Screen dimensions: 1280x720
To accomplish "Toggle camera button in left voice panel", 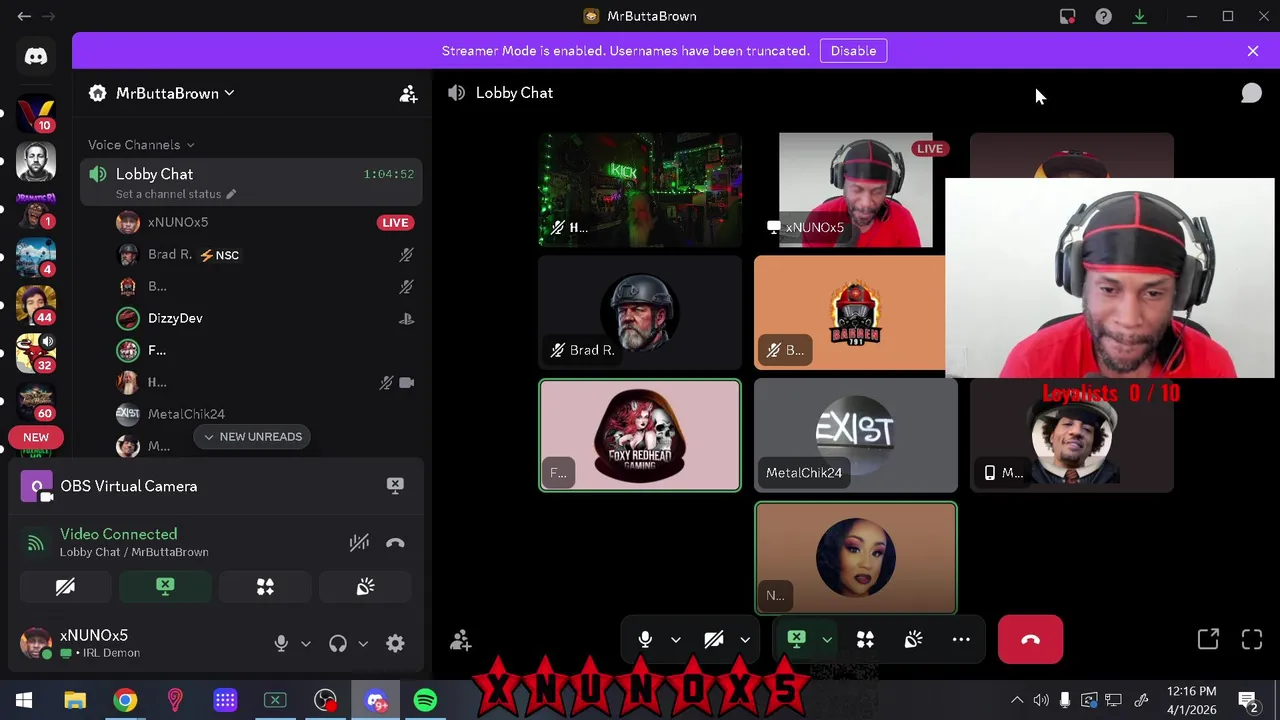I will tap(65, 587).
